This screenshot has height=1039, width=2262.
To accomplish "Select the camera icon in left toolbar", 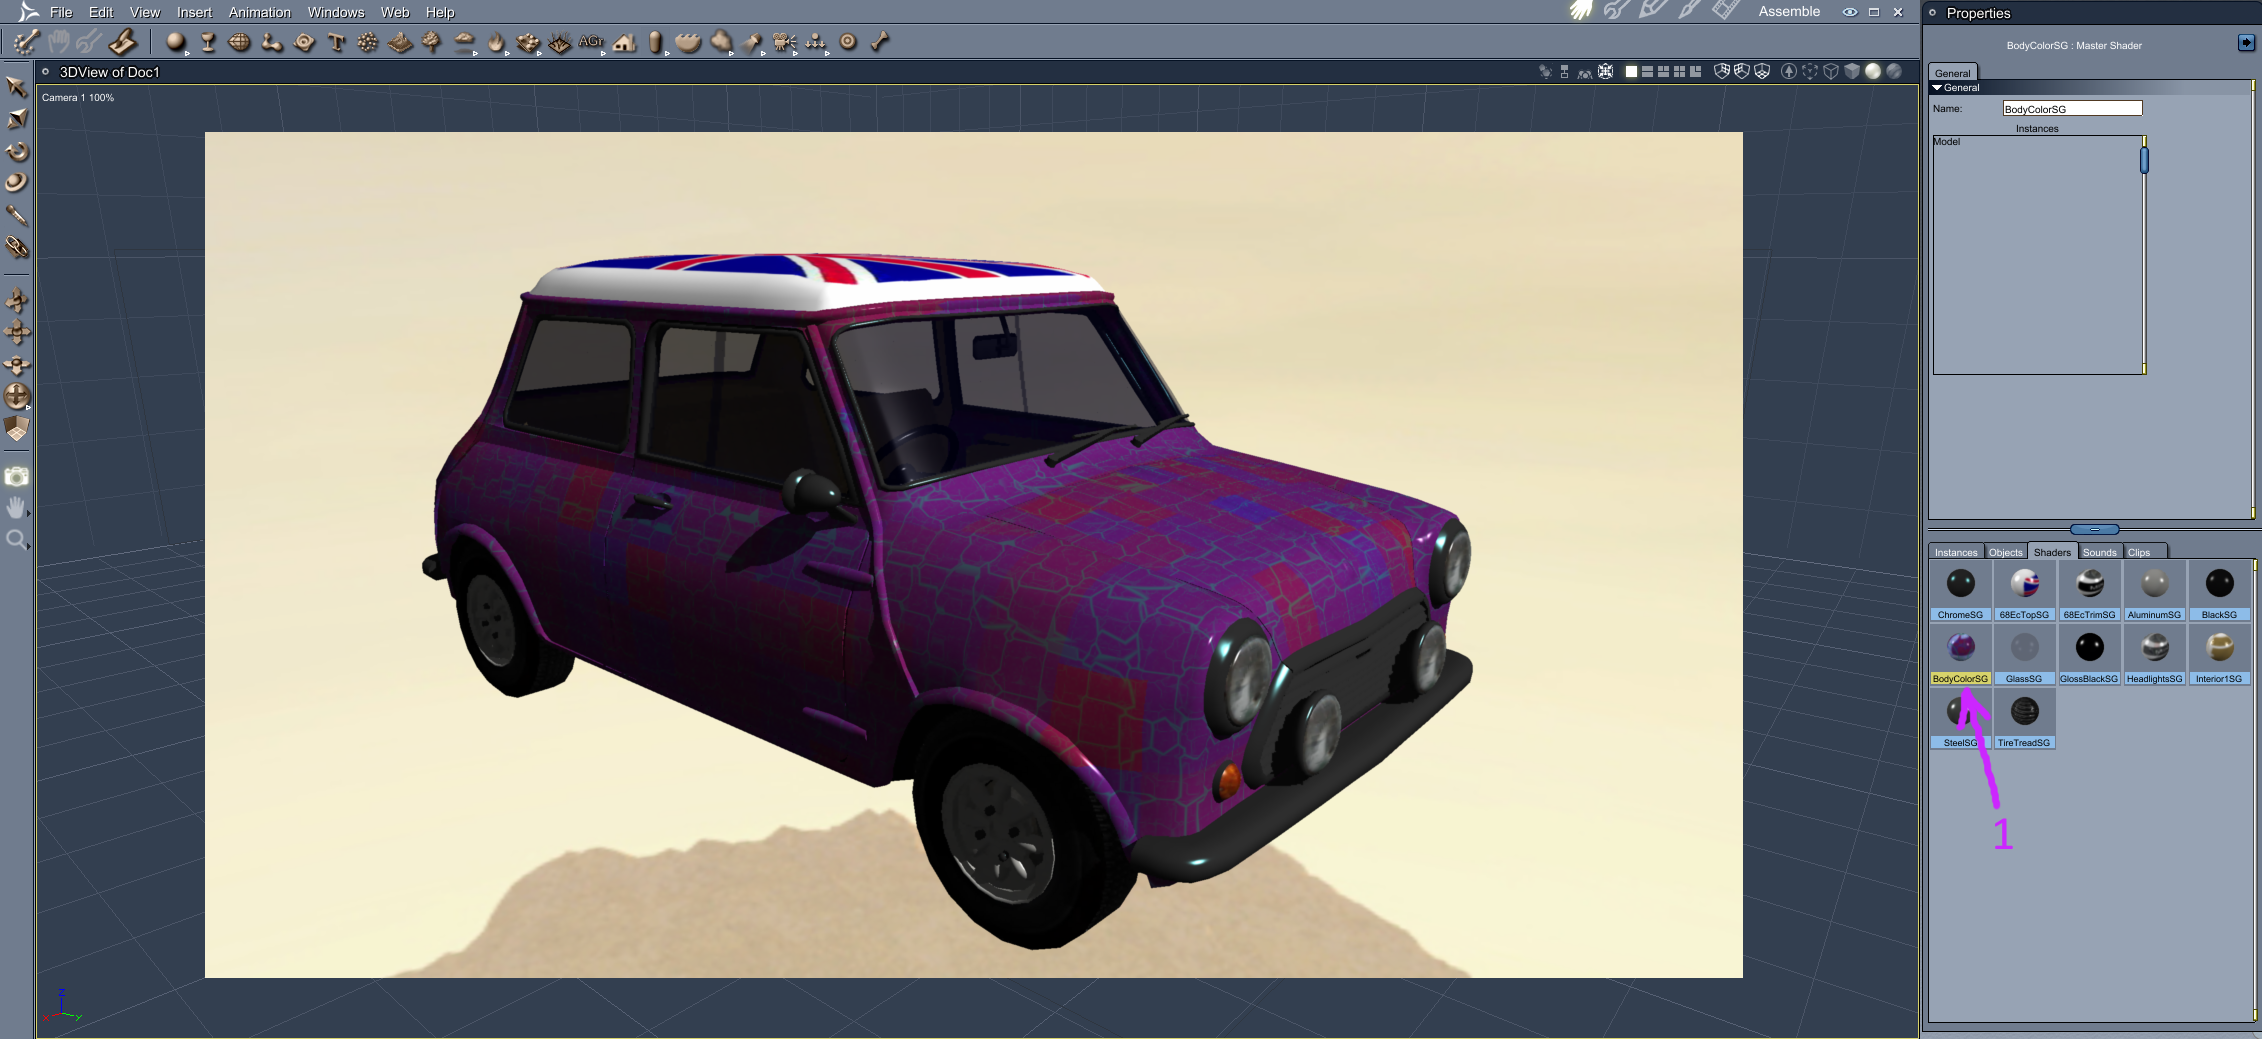I will tap(16, 476).
